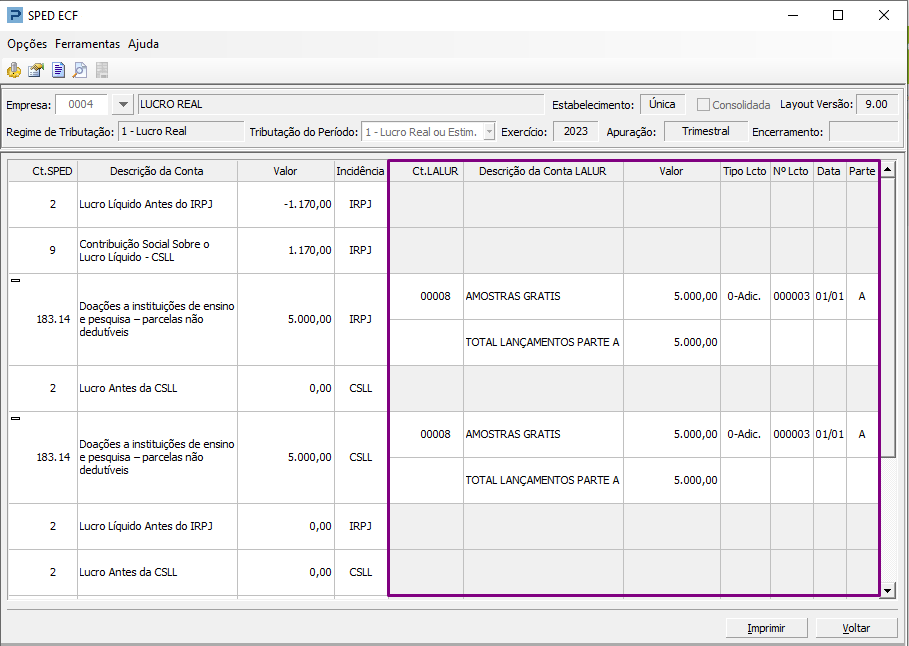Open the Opções menu
Image resolution: width=909 pixels, height=646 pixels.
(x=27, y=44)
